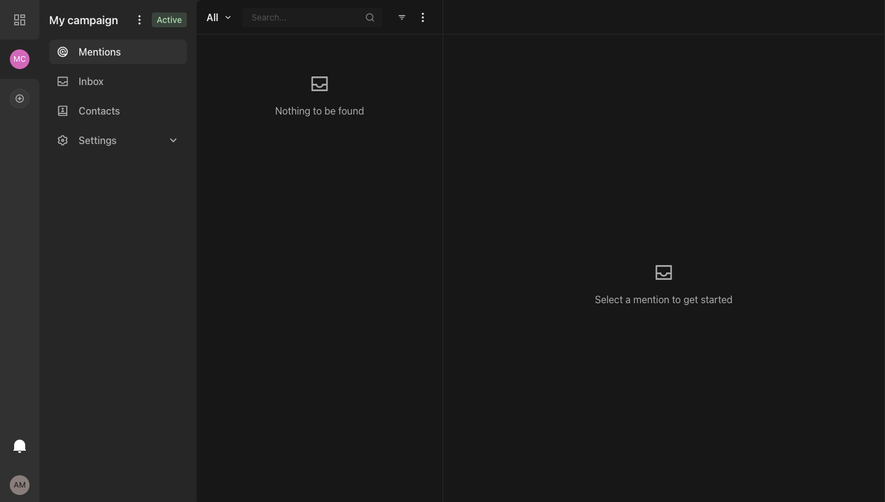Screen dimensions: 885x502
Task: Expand the Settings chevron
Action: 173,140
